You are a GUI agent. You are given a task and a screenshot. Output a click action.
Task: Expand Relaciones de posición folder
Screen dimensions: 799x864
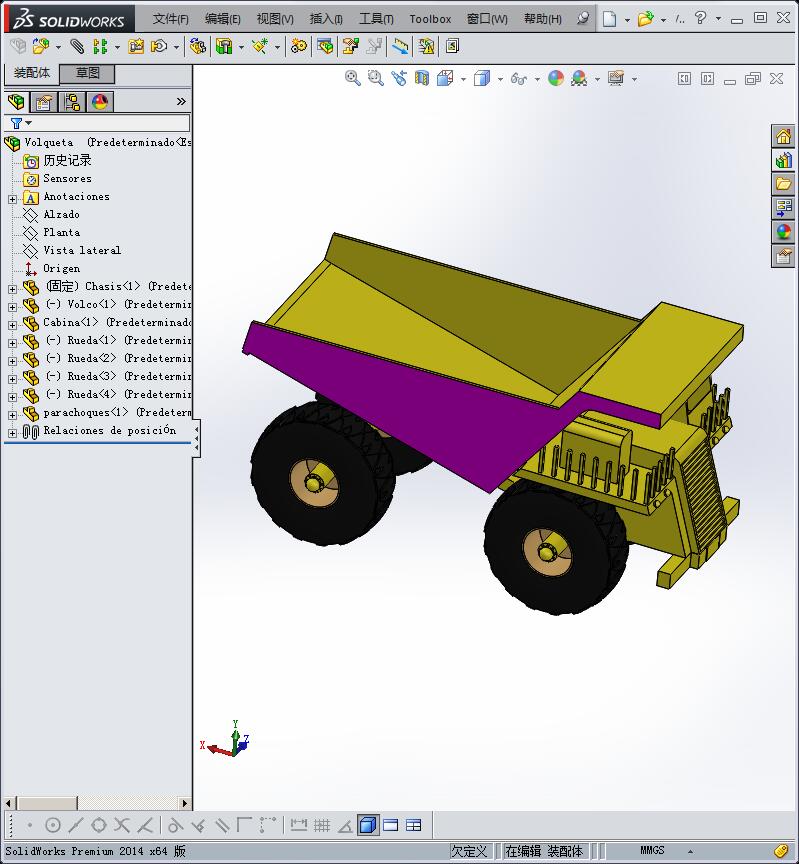point(12,433)
